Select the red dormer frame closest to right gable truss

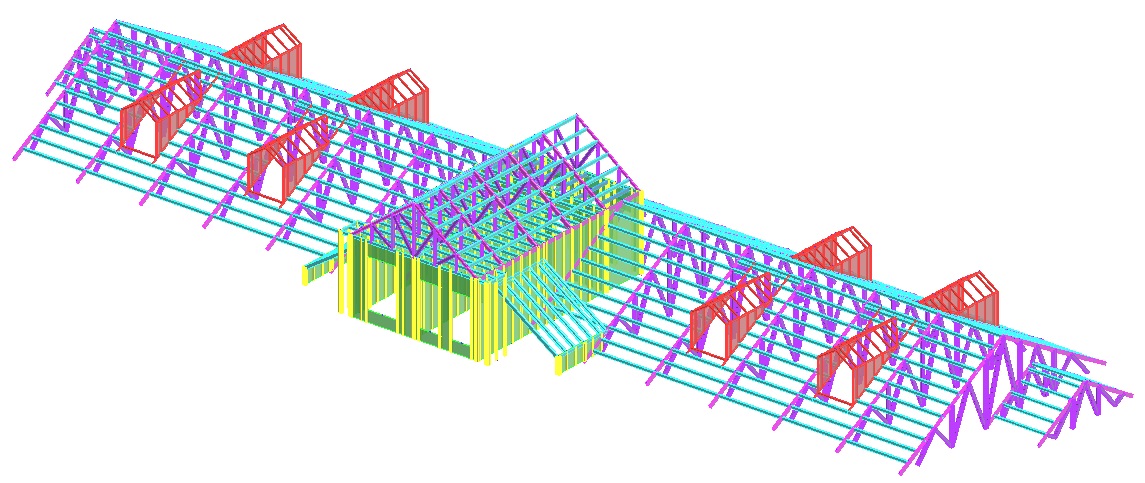click(856, 362)
